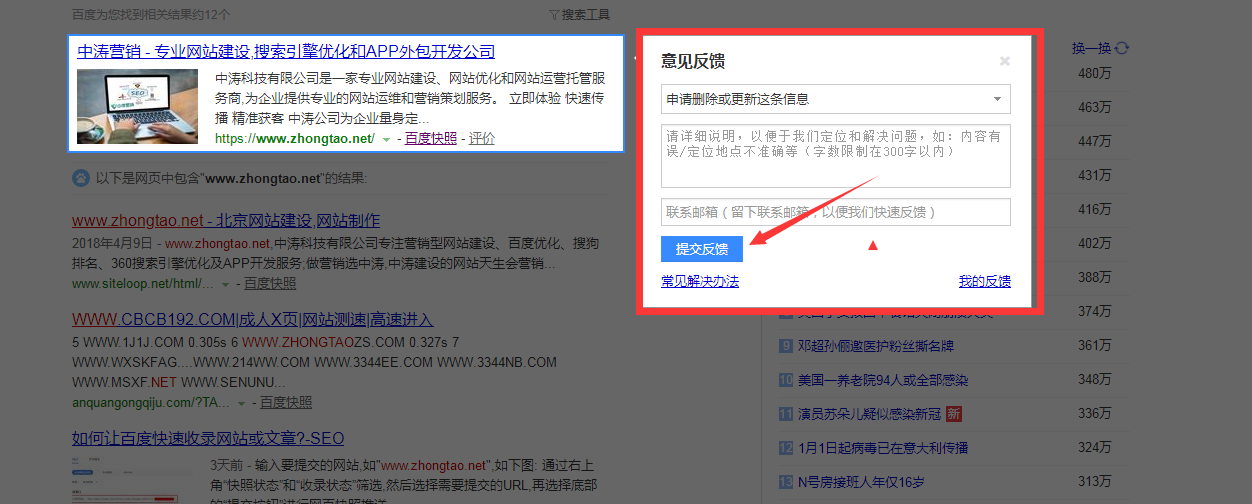1252x504 pixels.
Task: Open the 北京网站建设 result title link
Action: coord(226,220)
